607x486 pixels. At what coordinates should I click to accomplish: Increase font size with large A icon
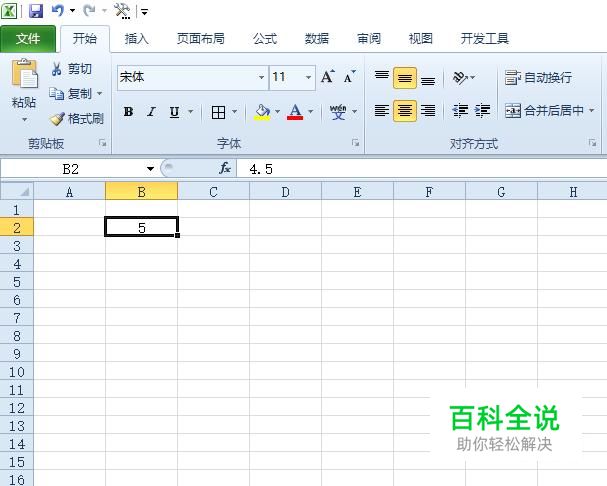[328, 77]
